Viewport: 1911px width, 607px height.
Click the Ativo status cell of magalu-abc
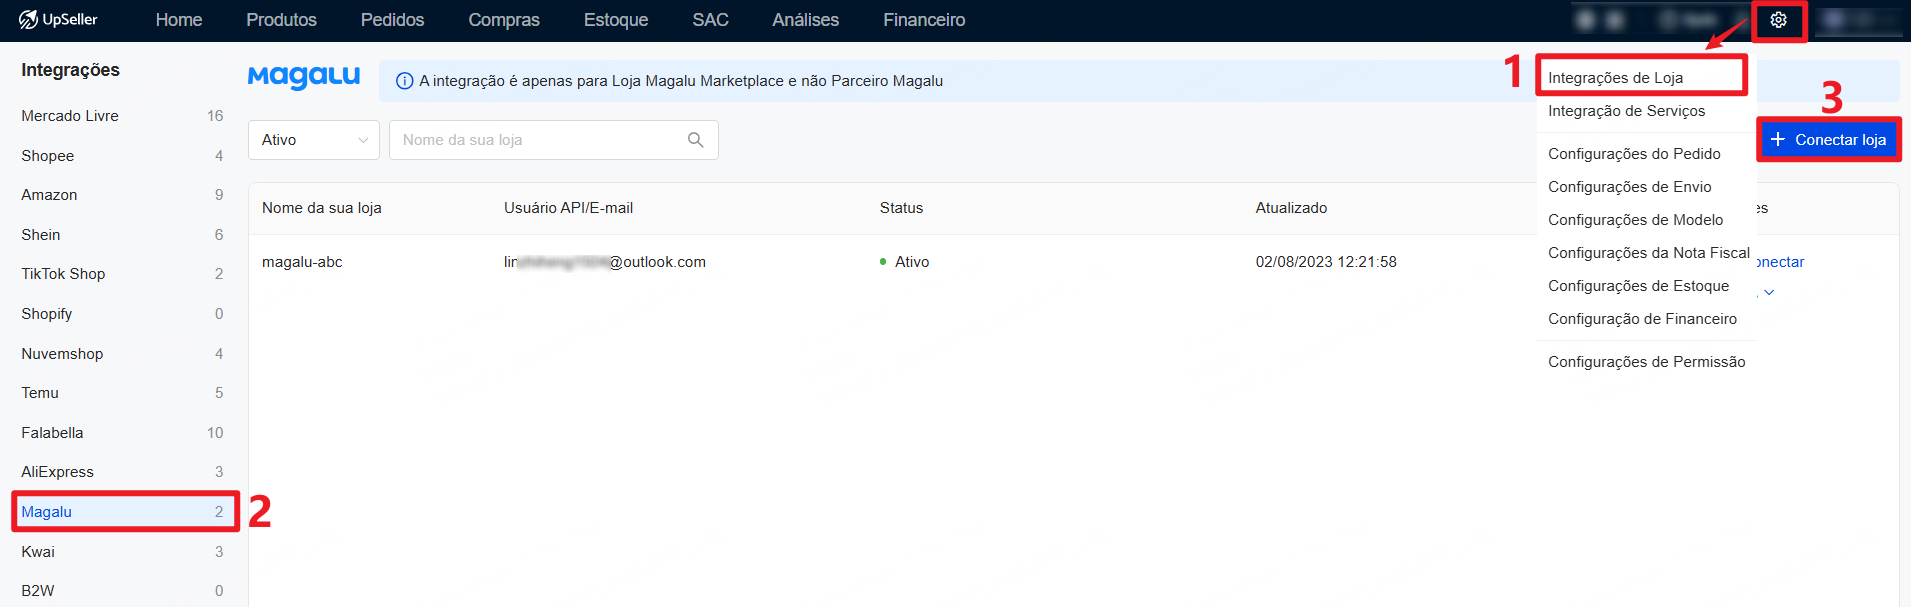click(x=905, y=262)
